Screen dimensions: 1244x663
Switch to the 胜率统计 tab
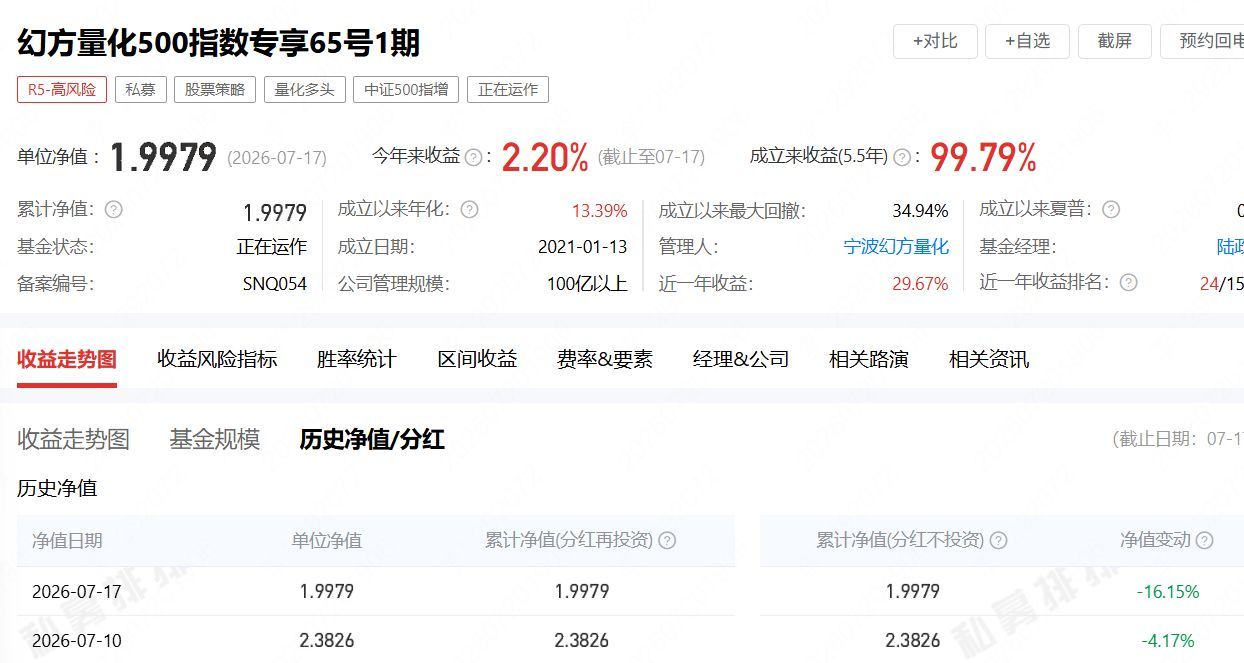coord(357,359)
